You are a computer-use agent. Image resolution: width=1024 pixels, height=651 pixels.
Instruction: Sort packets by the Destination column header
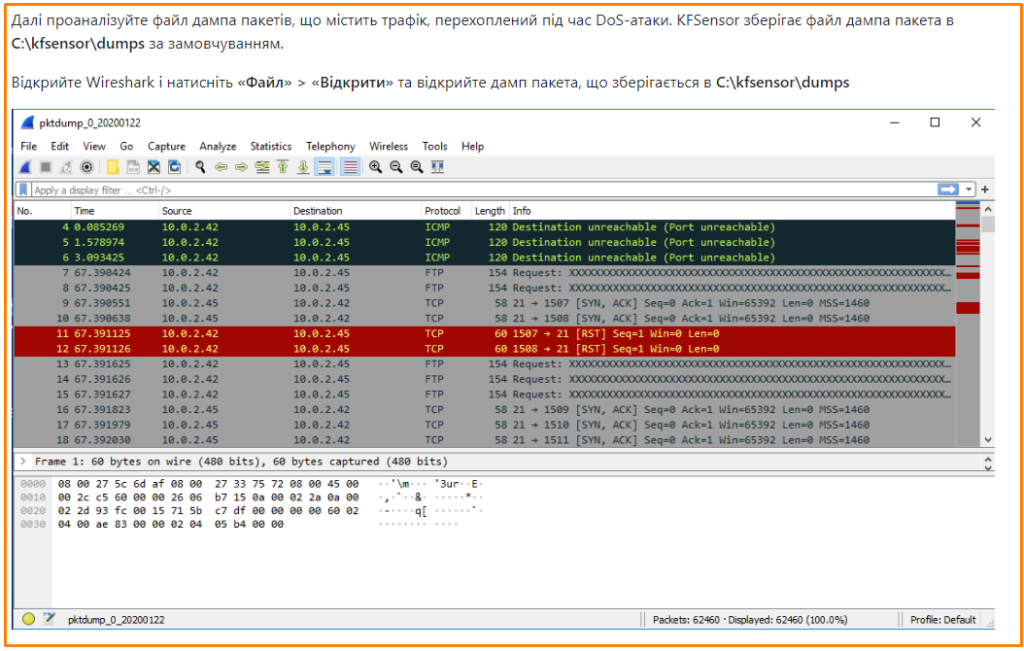click(x=355, y=211)
